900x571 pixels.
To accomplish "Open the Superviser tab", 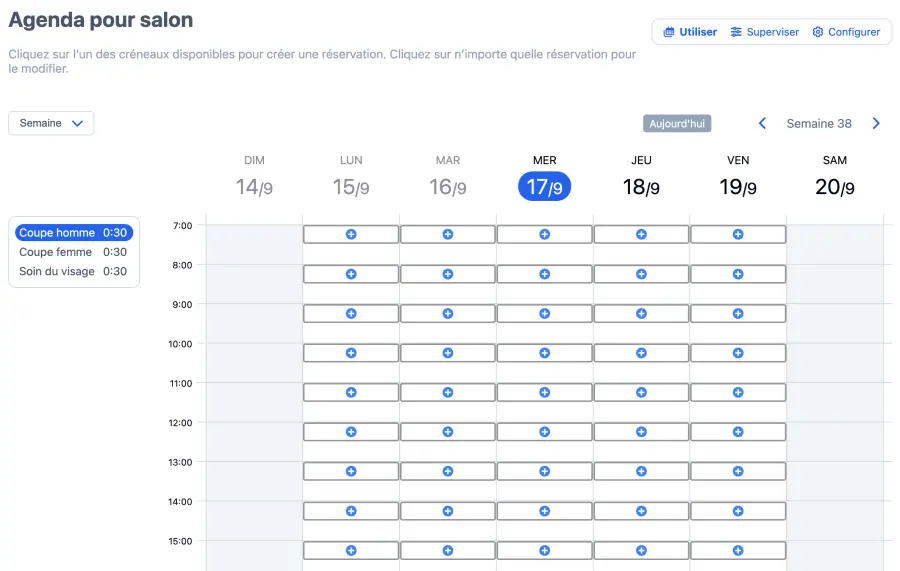I will [x=765, y=32].
